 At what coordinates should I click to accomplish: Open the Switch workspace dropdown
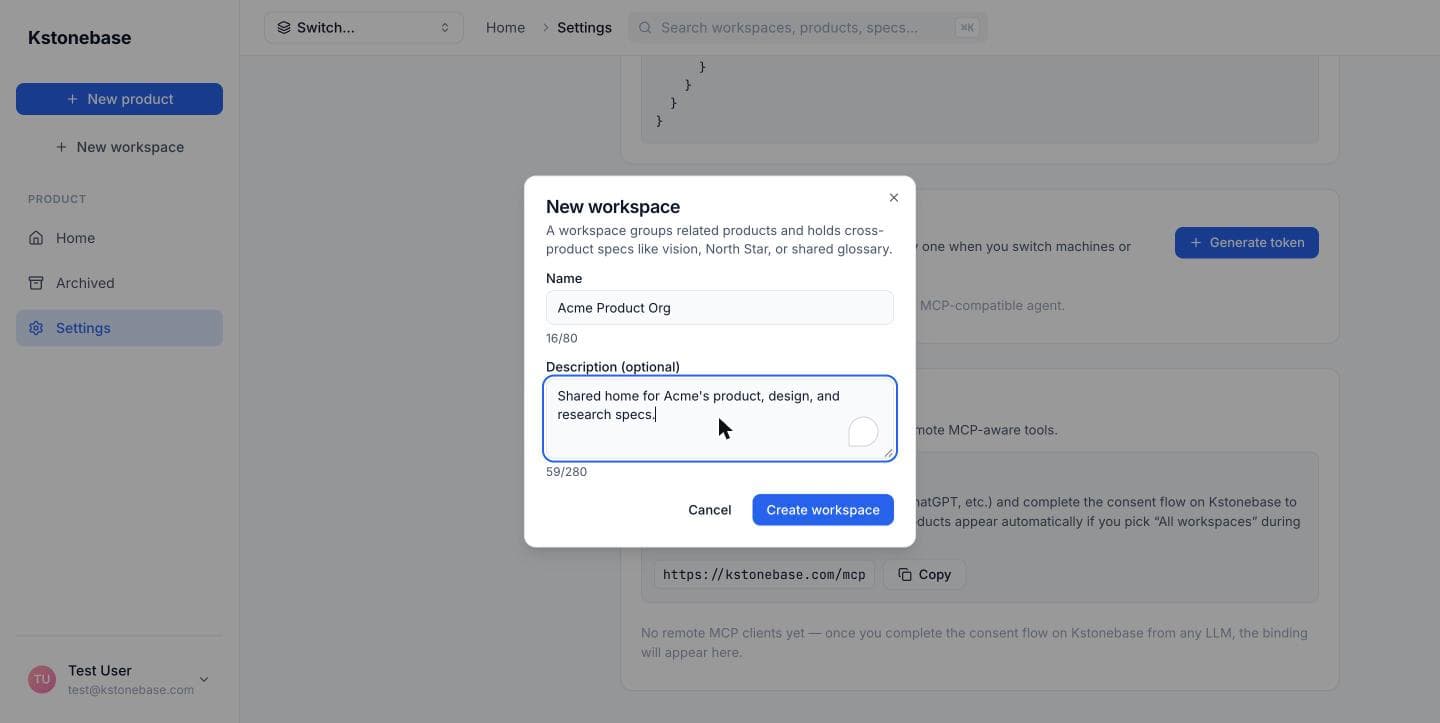coord(364,28)
